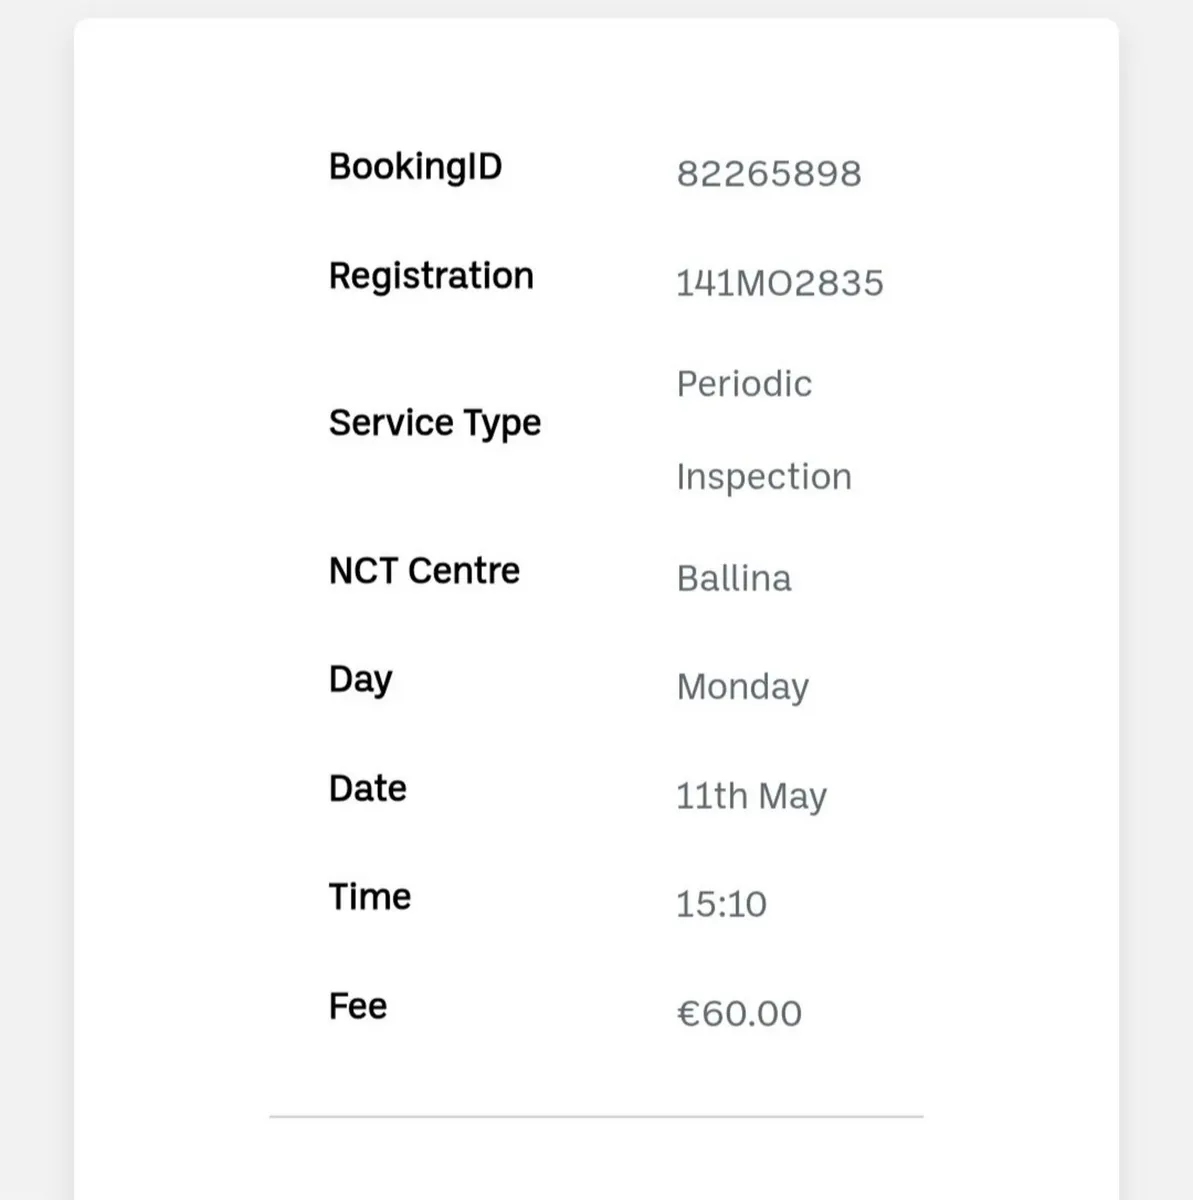Viewport: 1193px width, 1200px height.
Task: Click the horizontal divider below Fee row
Action: click(x=596, y=1116)
